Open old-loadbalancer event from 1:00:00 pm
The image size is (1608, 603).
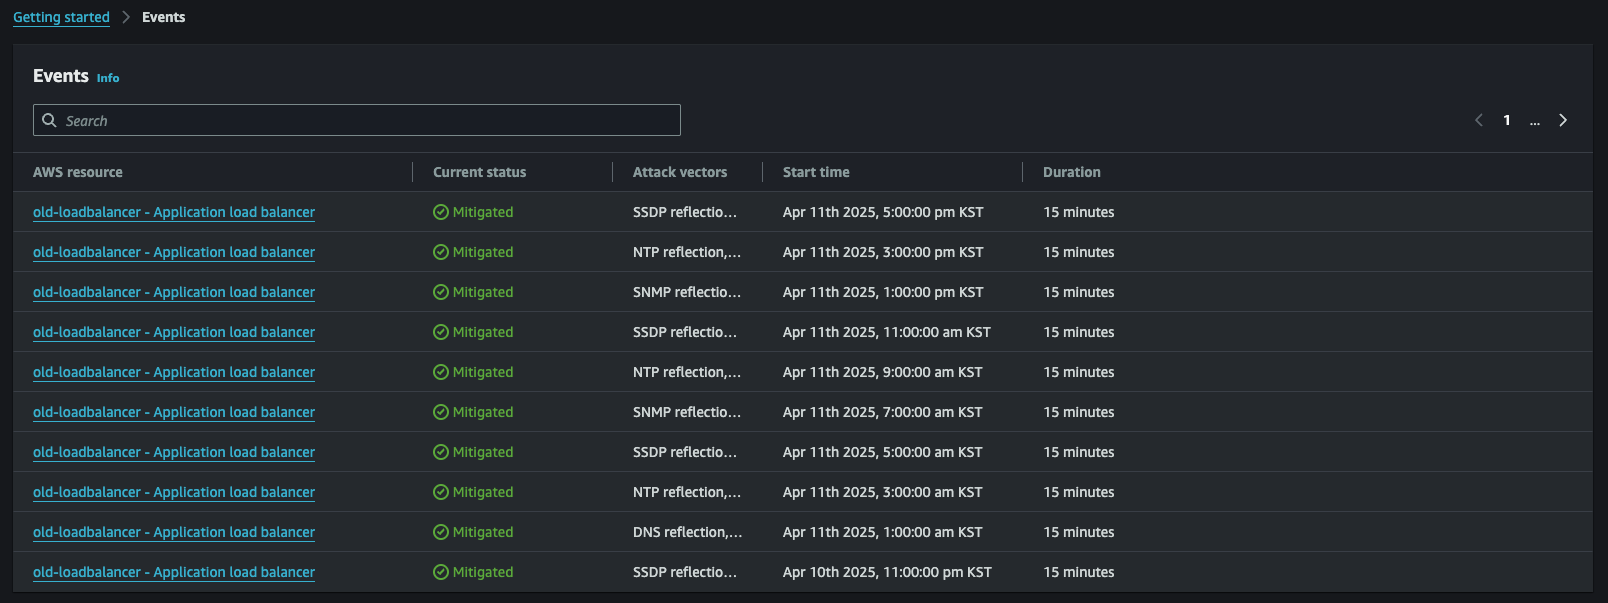(x=174, y=292)
